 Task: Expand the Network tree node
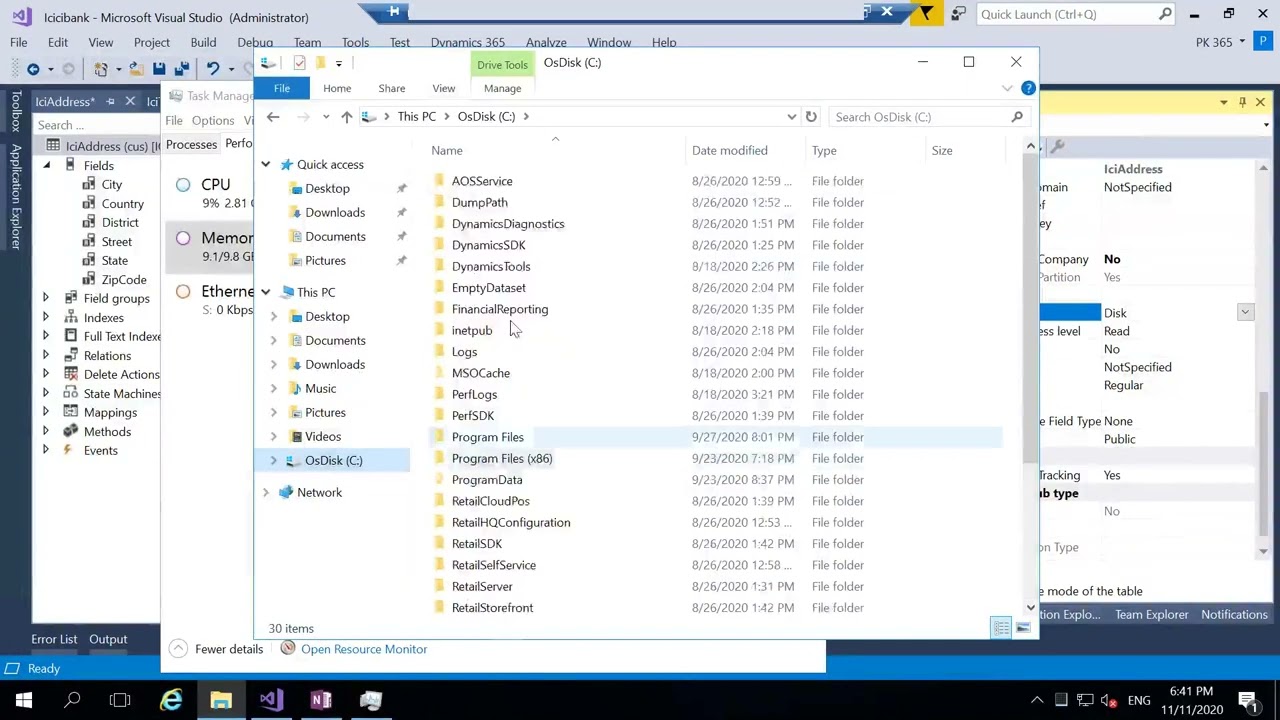click(266, 492)
